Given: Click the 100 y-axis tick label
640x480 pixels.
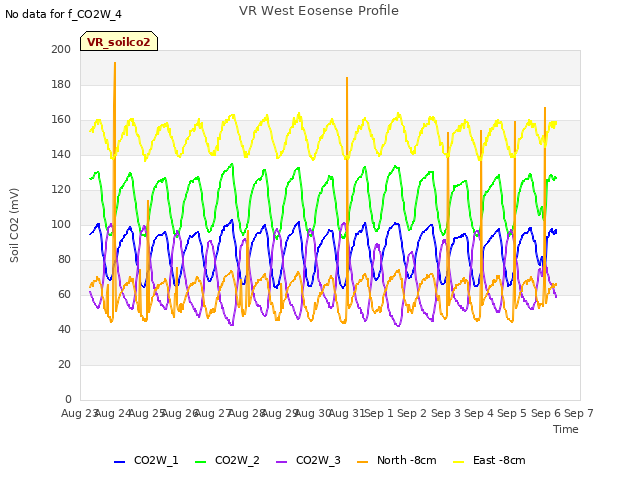Looking at the screenshot, I should click(61, 224).
